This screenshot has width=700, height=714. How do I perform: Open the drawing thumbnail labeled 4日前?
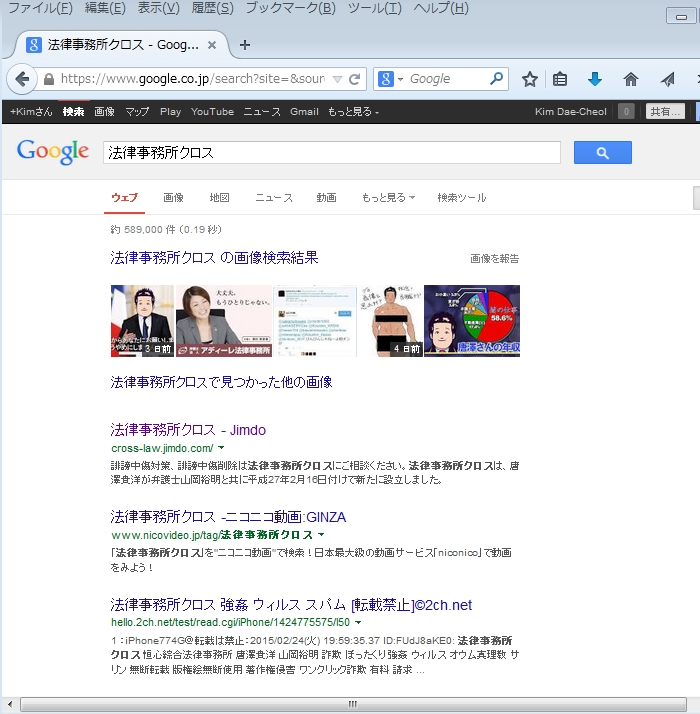(391, 321)
